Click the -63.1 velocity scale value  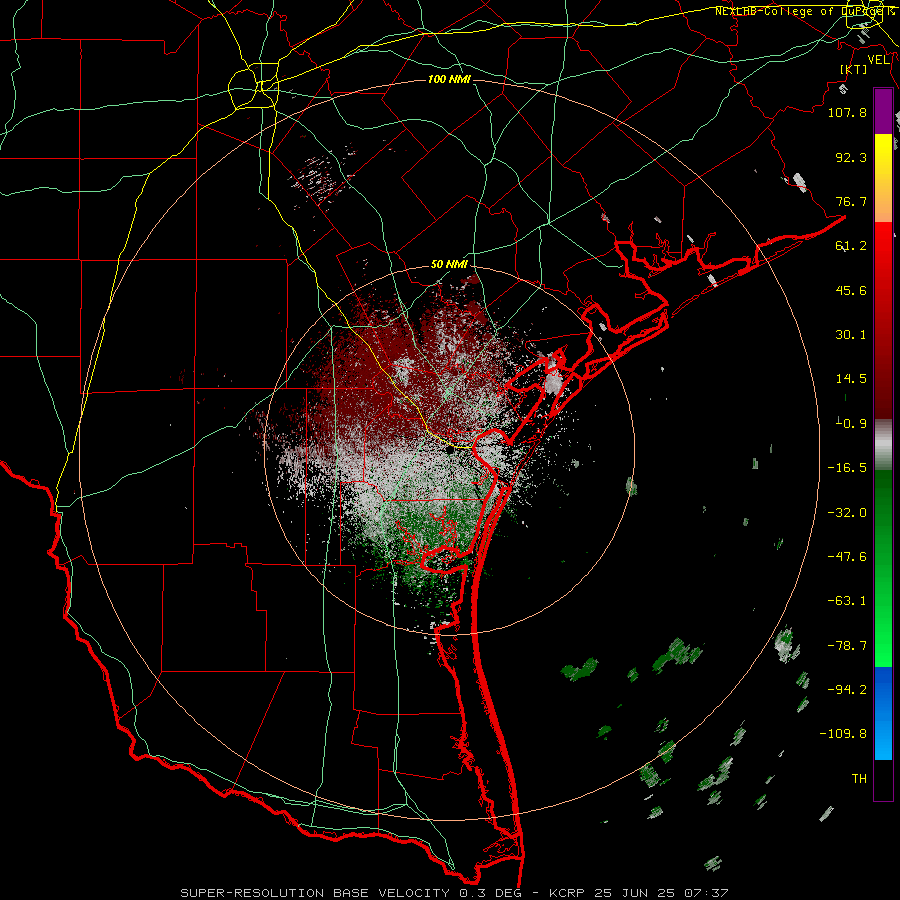click(847, 601)
